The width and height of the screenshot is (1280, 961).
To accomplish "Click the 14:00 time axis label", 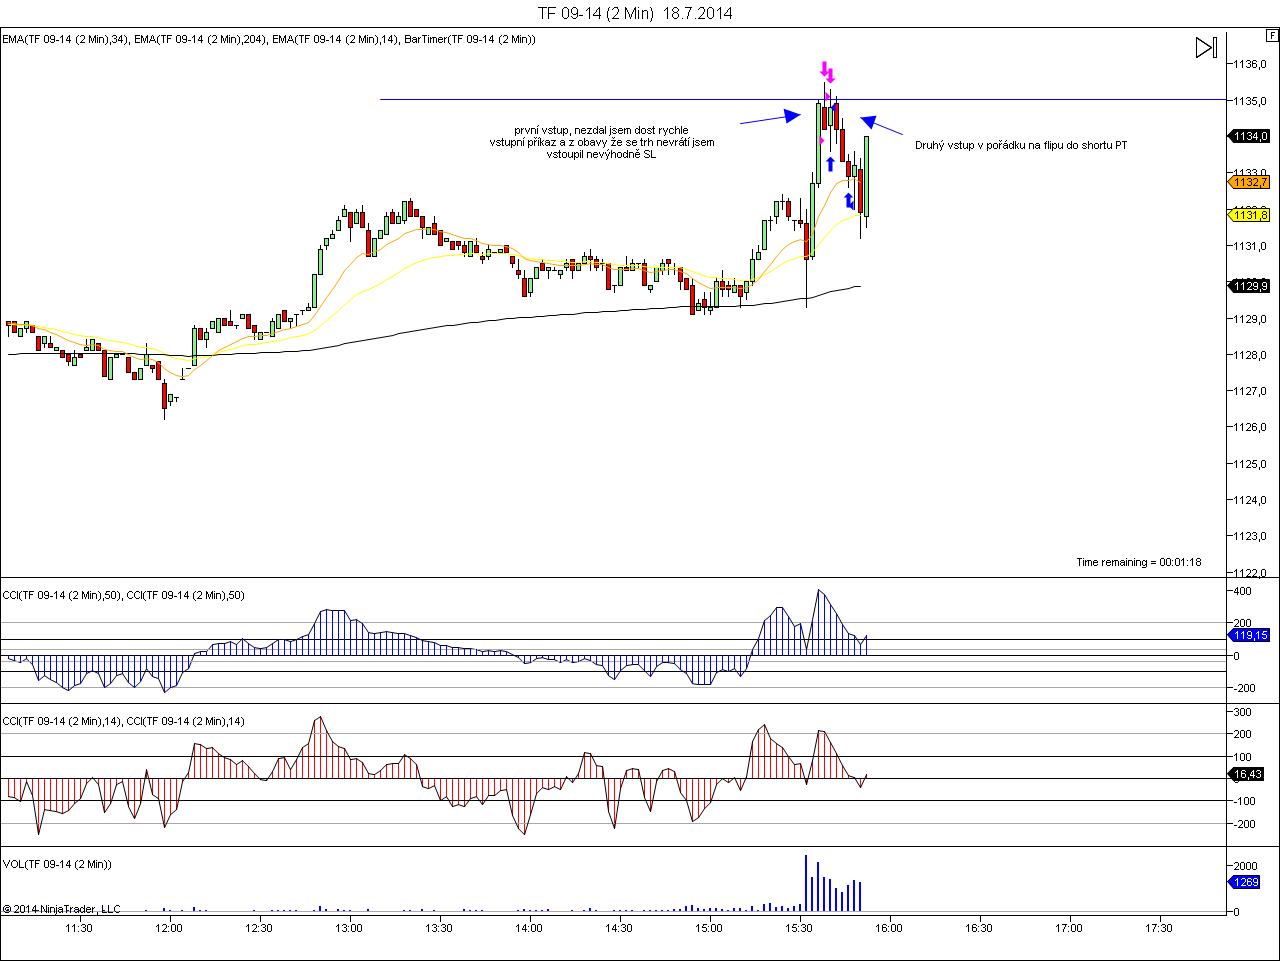I will [x=529, y=928].
